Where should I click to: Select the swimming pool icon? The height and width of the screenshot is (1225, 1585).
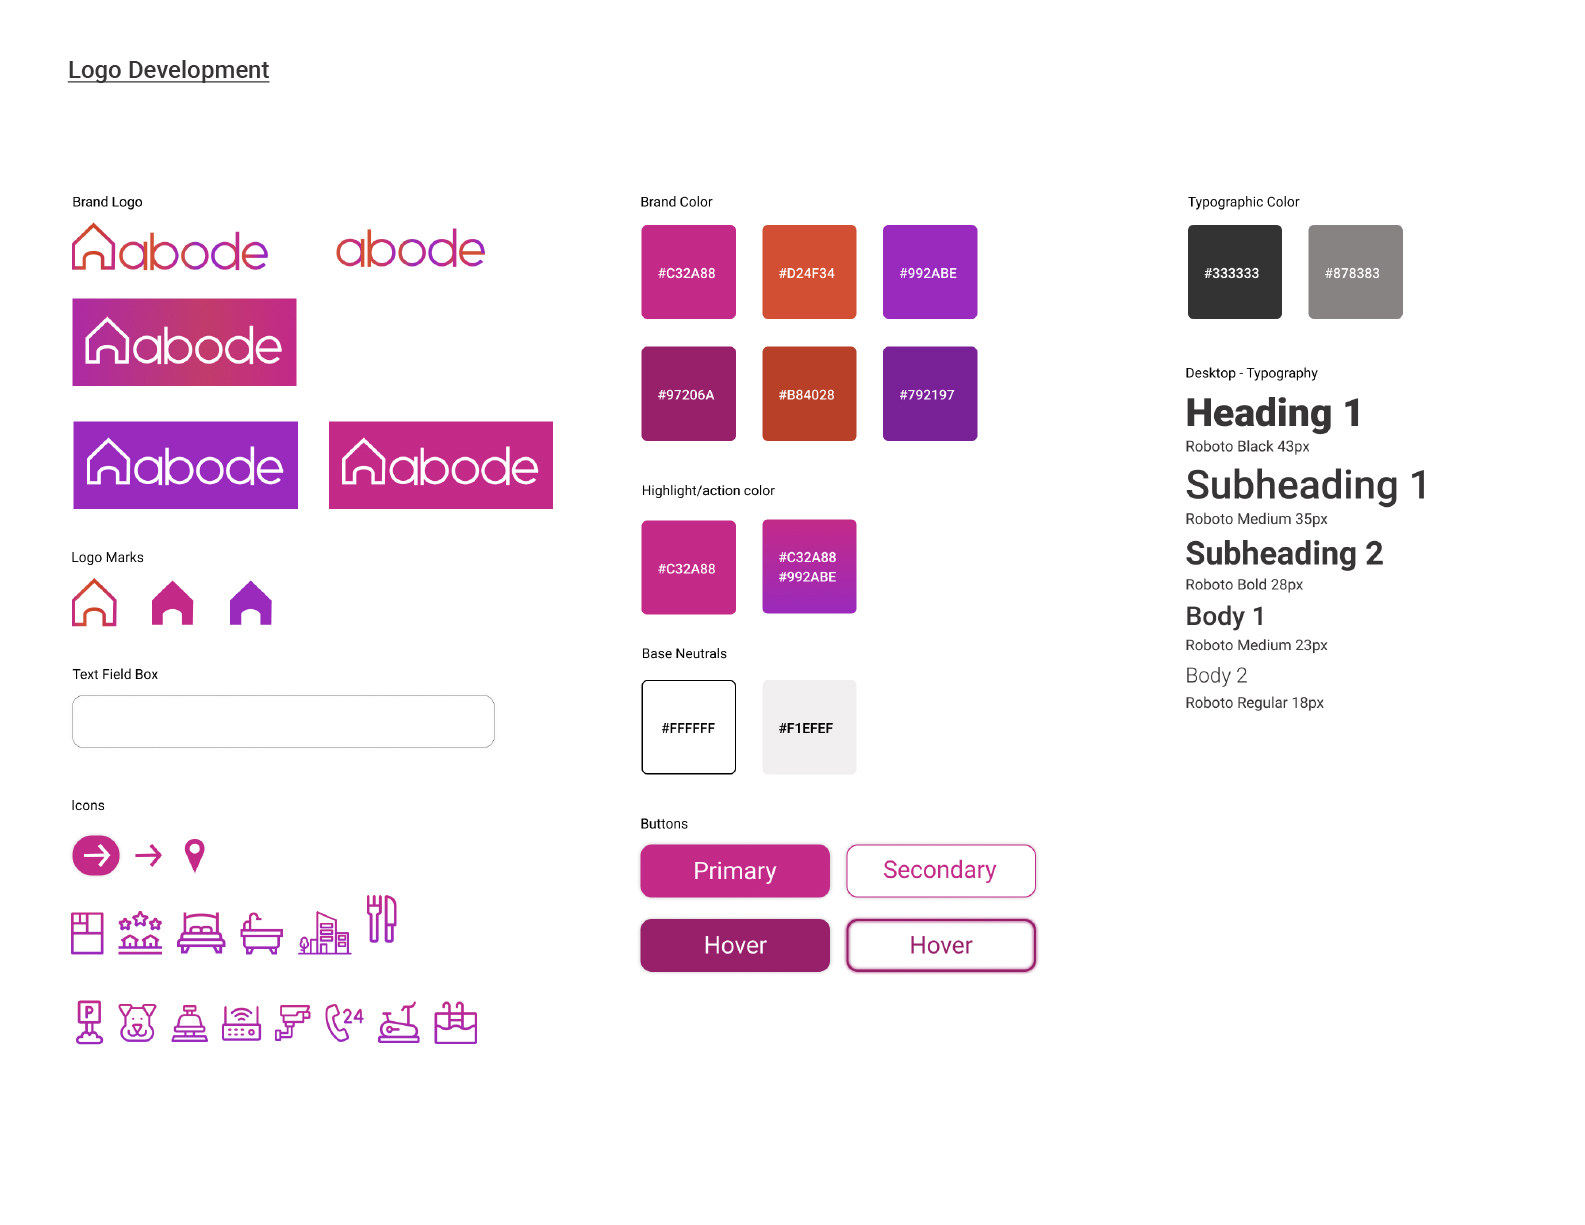tap(456, 1023)
